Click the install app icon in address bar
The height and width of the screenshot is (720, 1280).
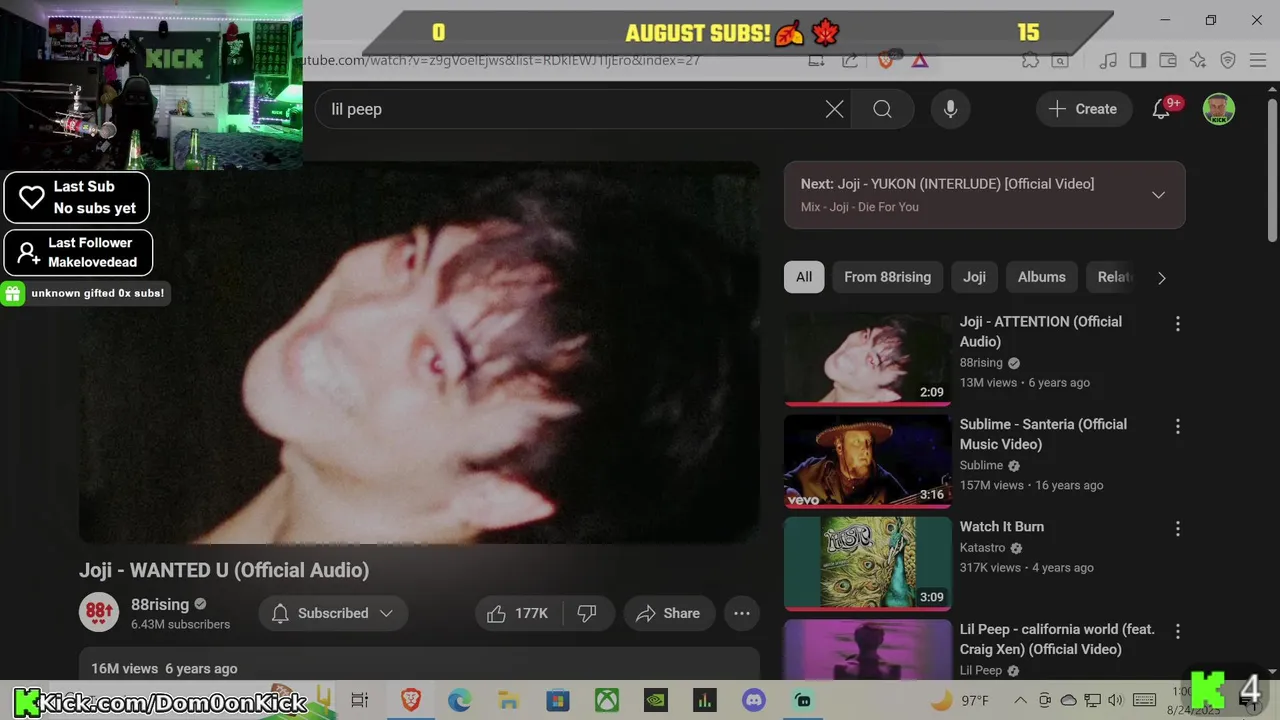point(816,60)
